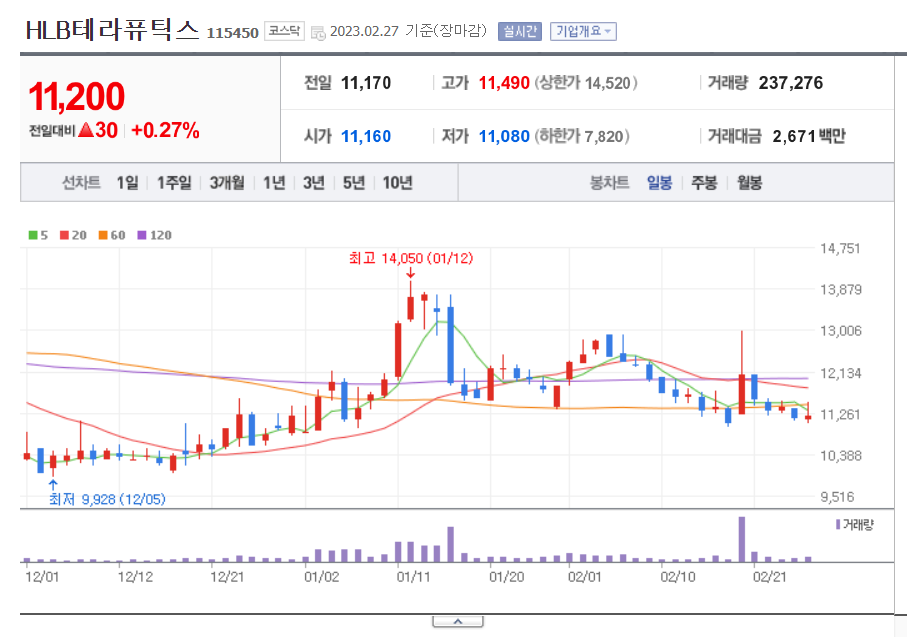Select the 1주일 line chart tab
Image resolution: width=907 pixels, height=637 pixels.
tap(174, 183)
